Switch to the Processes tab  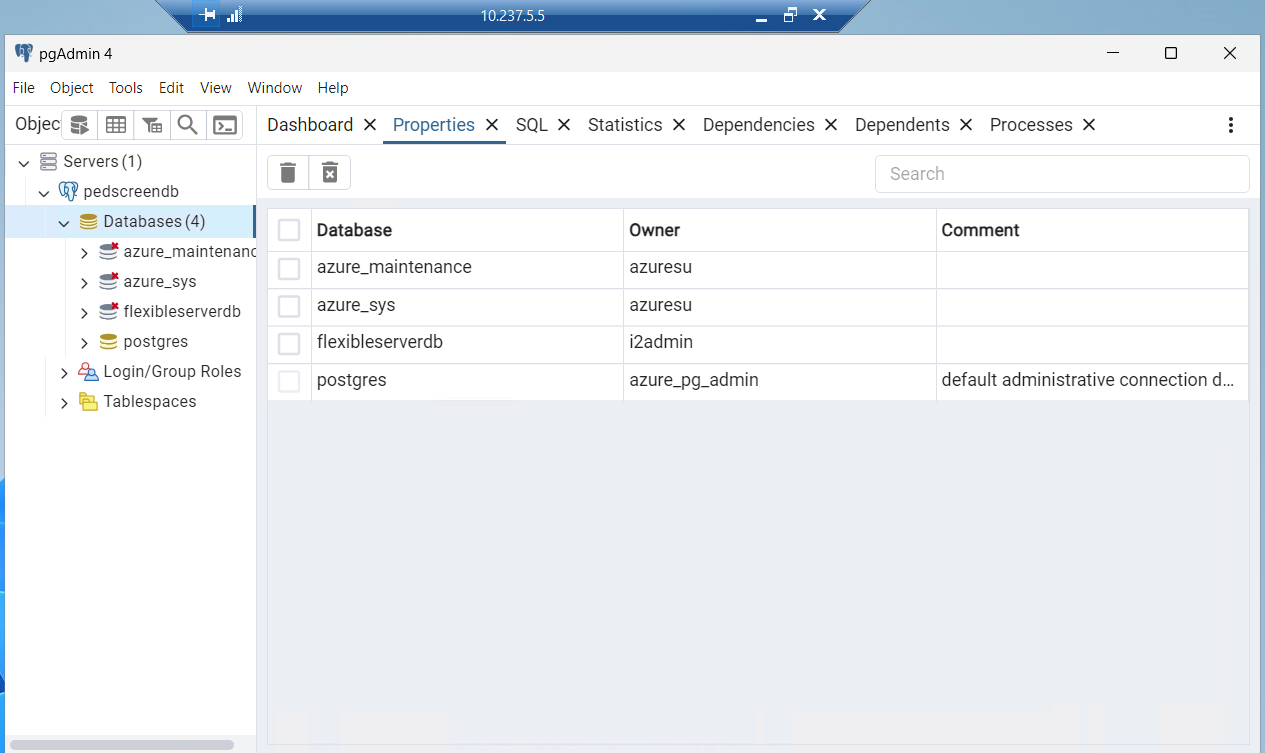(1031, 125)
